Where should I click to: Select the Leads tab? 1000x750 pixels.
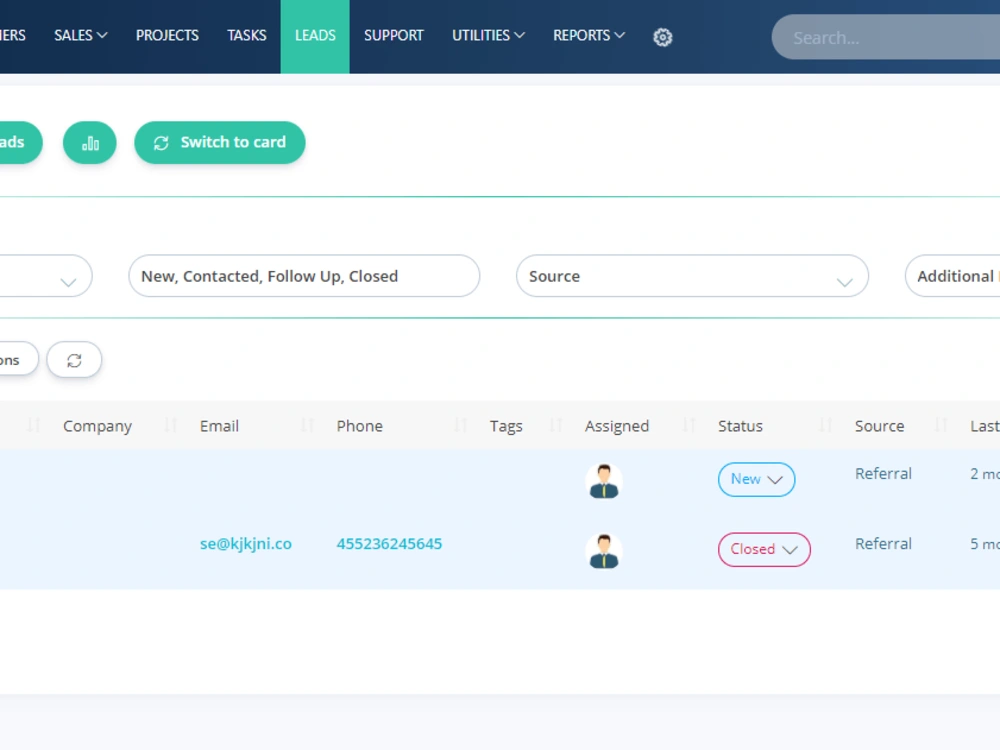coord(315,36)
